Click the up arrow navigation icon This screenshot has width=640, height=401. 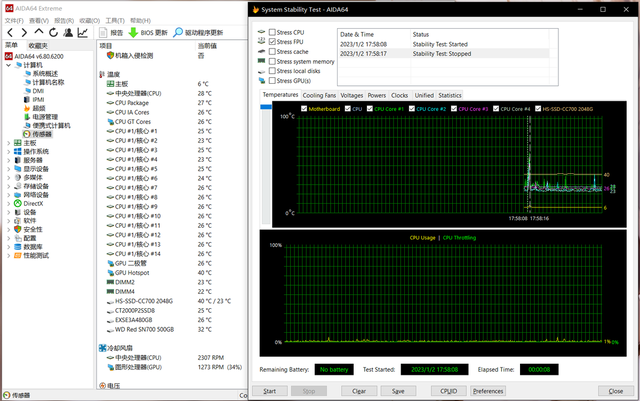tap(39, 32)
